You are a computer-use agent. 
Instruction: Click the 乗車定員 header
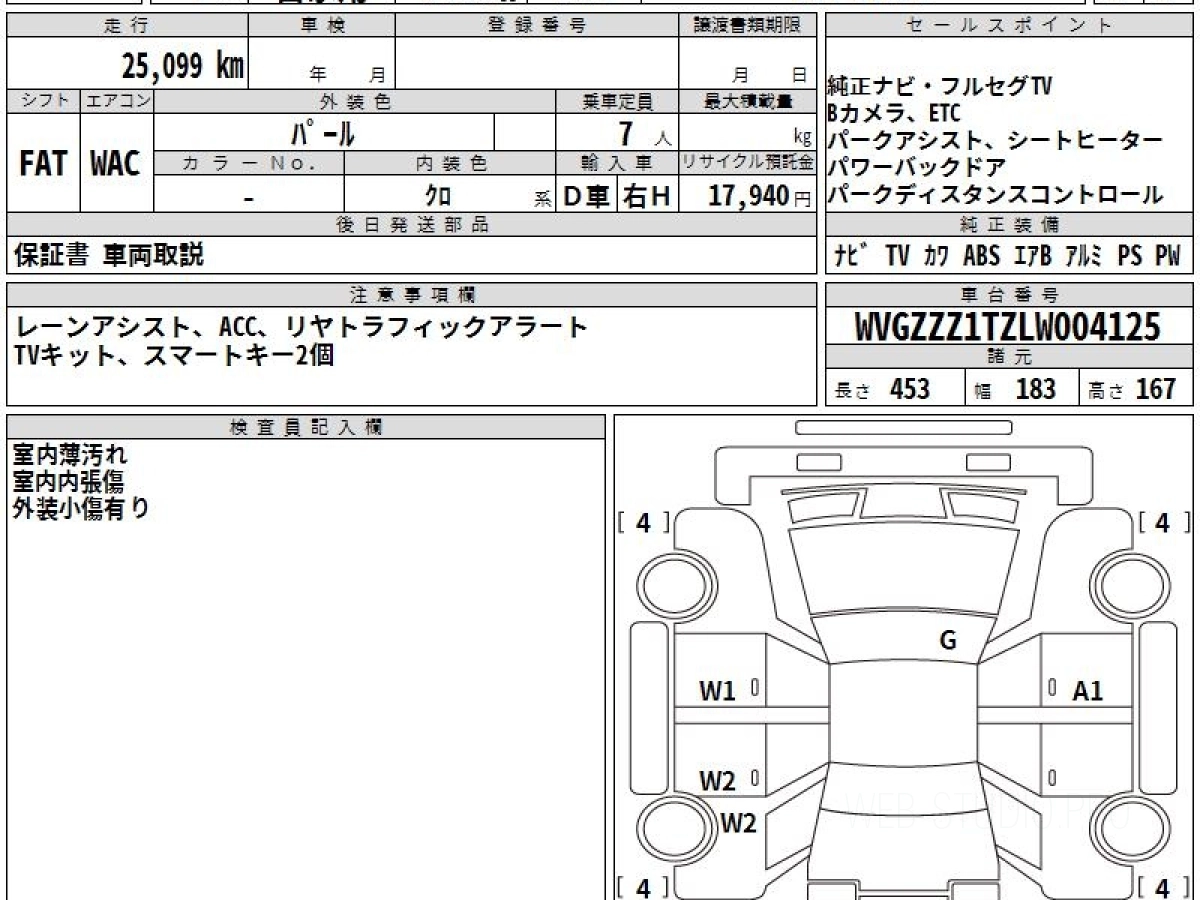click(618, 101)
